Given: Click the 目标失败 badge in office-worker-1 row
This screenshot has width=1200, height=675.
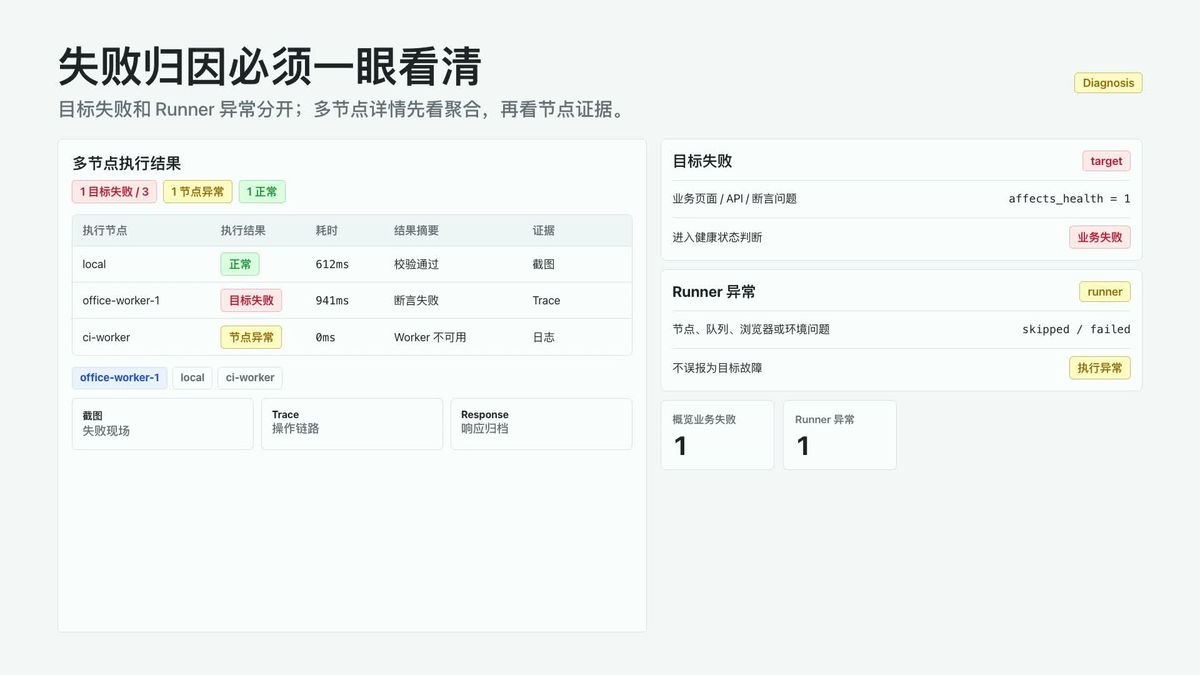Looking at the screenshot, I should click(x=251, y=300).
